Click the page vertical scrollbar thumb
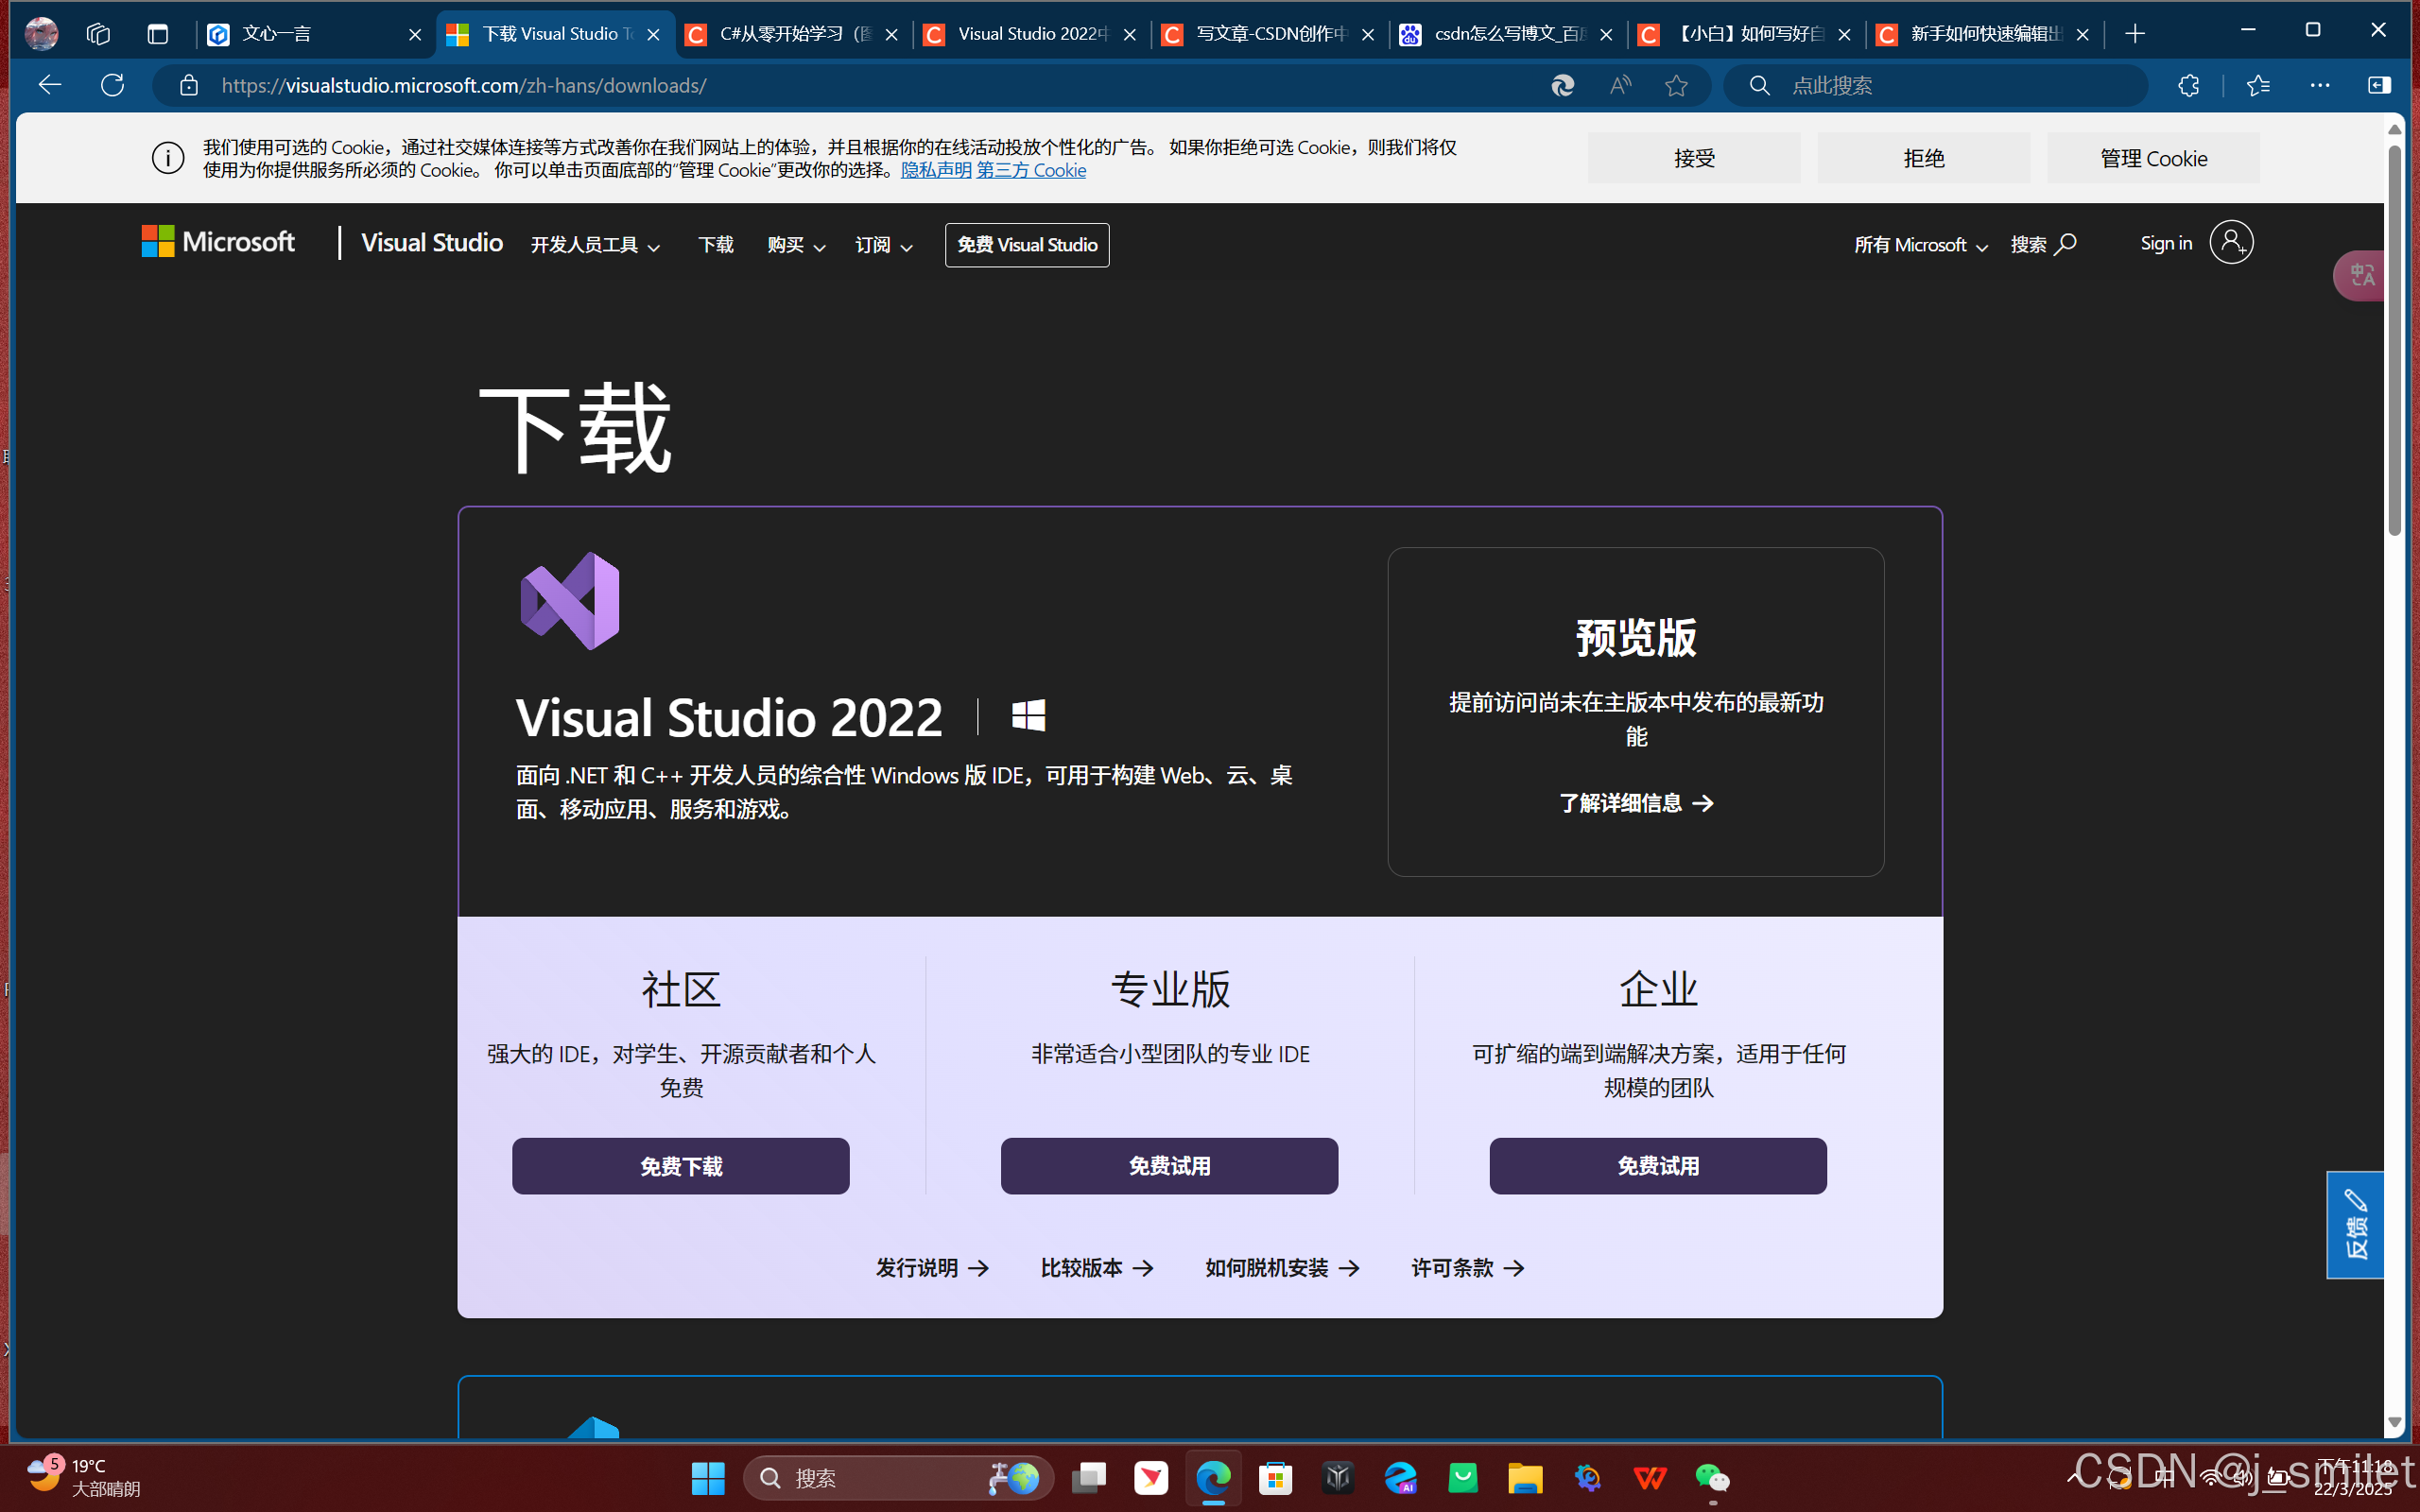This screenshot has height=1512, width=2420. (2394, 340)
